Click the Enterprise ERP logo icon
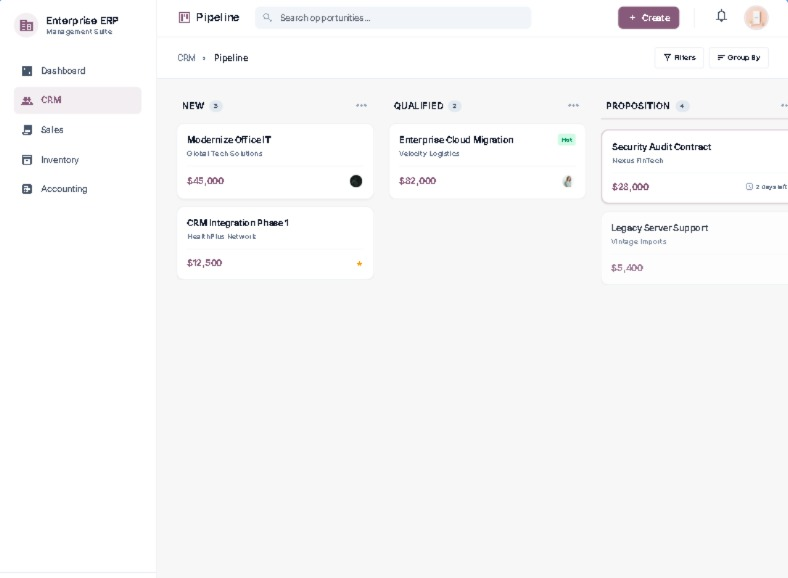This screenshot has height=578, width=788. (26, 25)
